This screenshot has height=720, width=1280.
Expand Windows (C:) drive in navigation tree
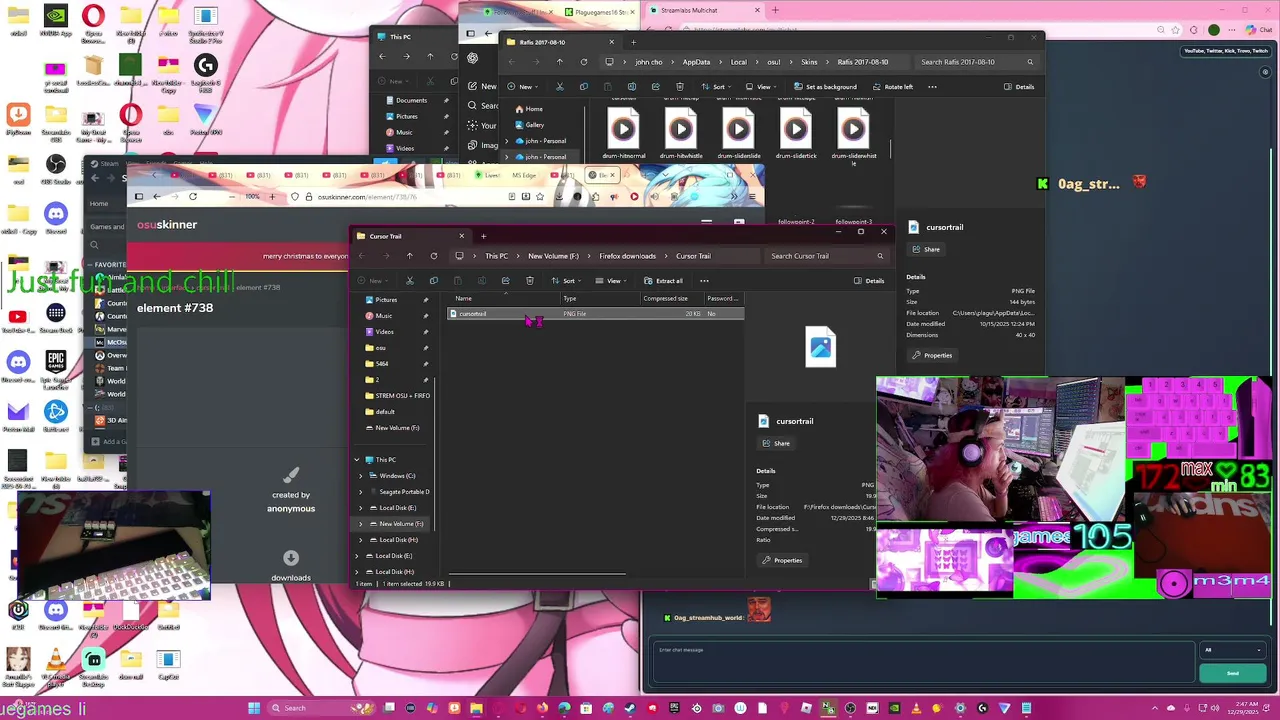coord(361,476)
